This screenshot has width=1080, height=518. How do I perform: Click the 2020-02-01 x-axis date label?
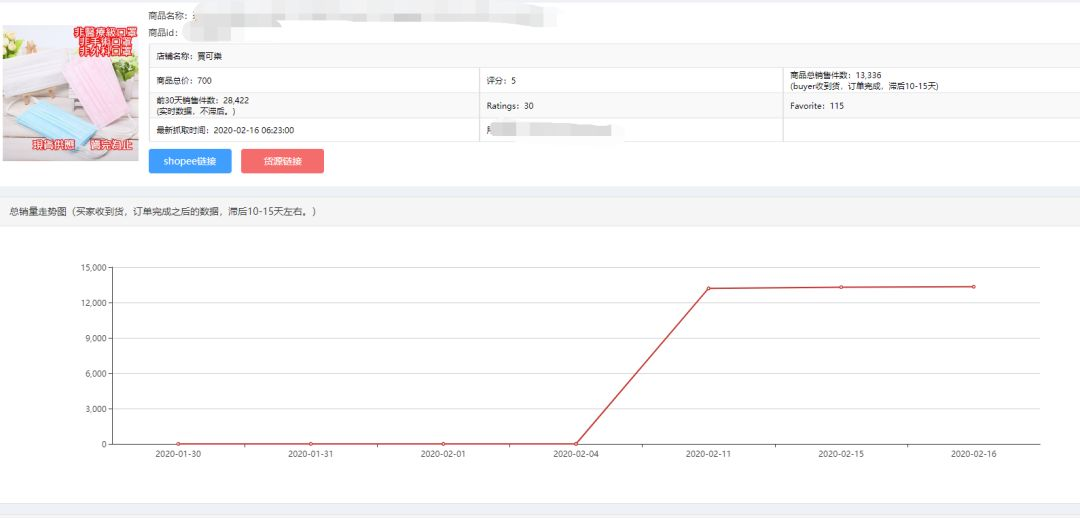443,455
